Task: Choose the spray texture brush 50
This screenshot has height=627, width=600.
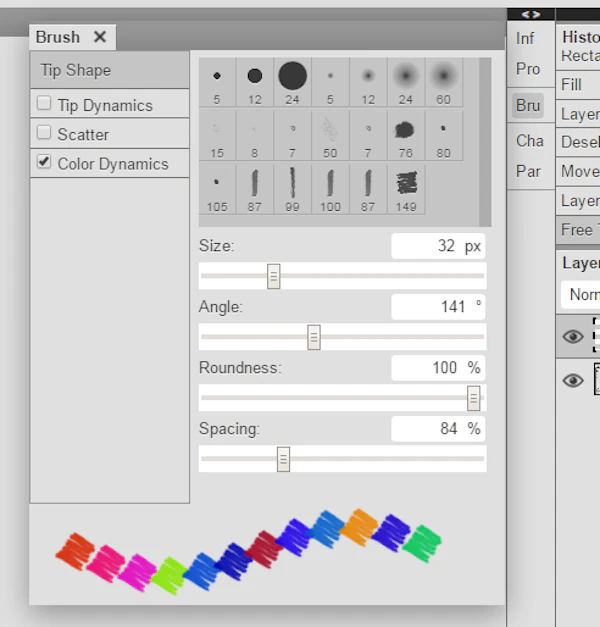Action: (330, 136)
